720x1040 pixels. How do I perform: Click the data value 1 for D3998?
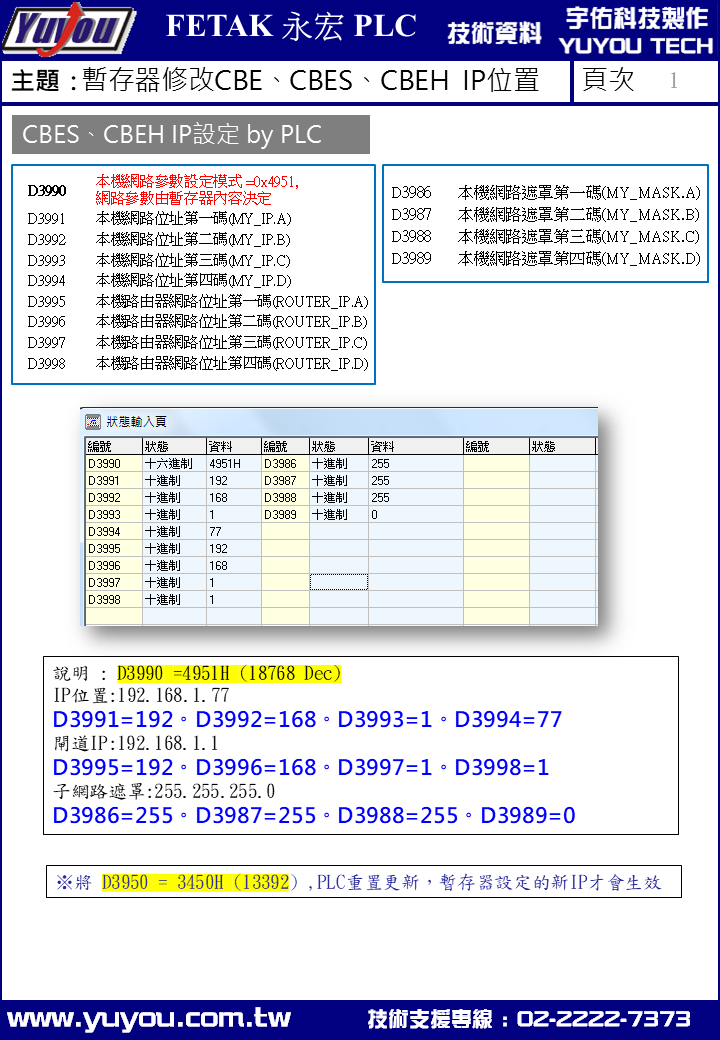pos(233,600)
